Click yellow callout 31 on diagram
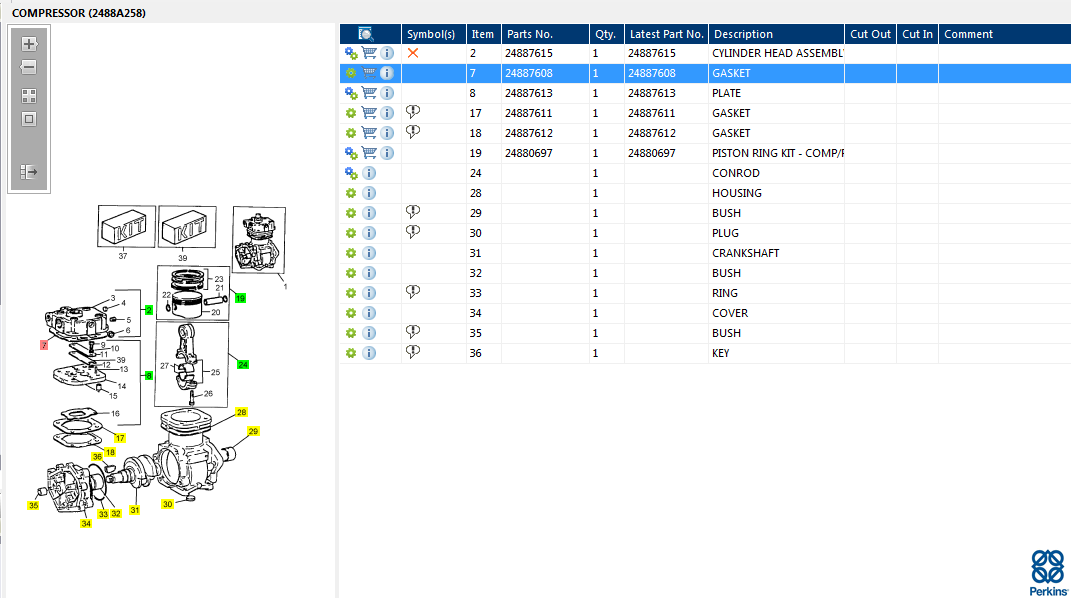This screenshot has width=1071, height=598. click(x=135, y=510)
